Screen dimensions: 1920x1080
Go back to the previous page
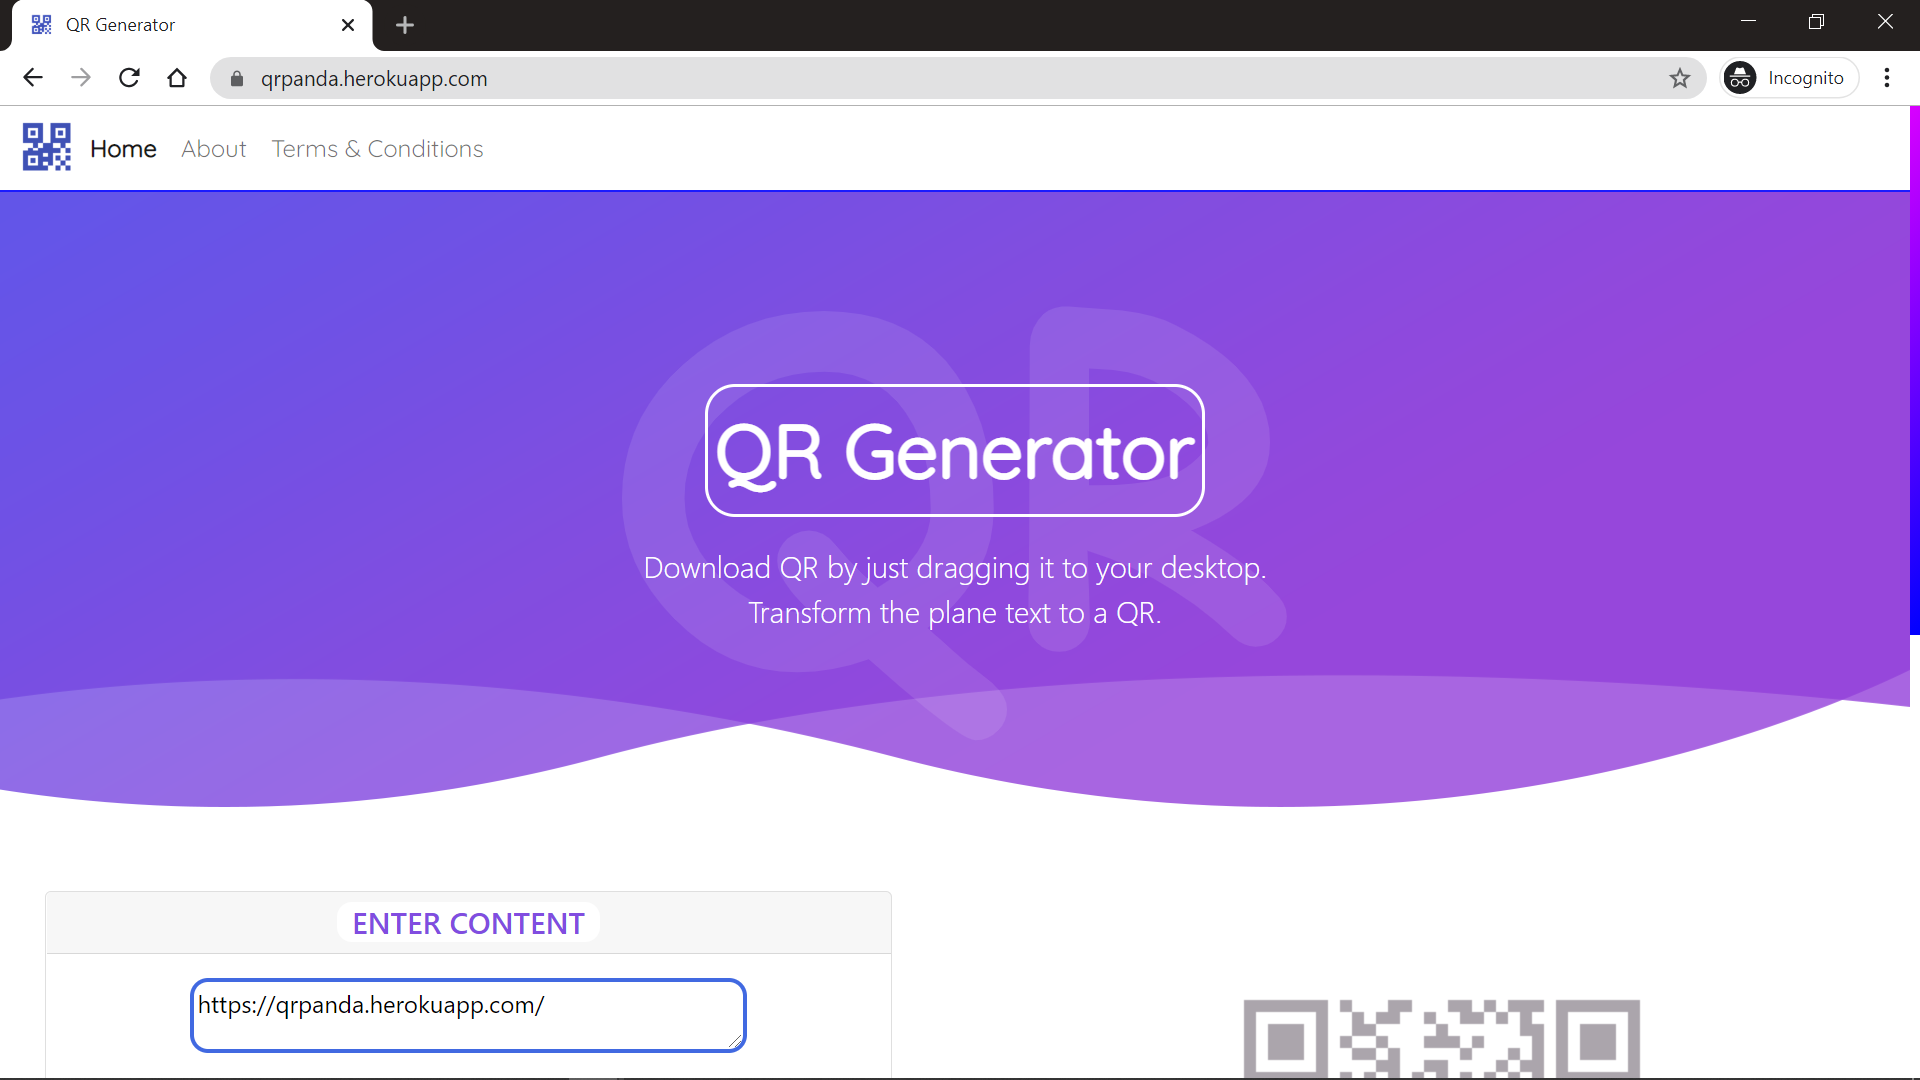(33, 78)
